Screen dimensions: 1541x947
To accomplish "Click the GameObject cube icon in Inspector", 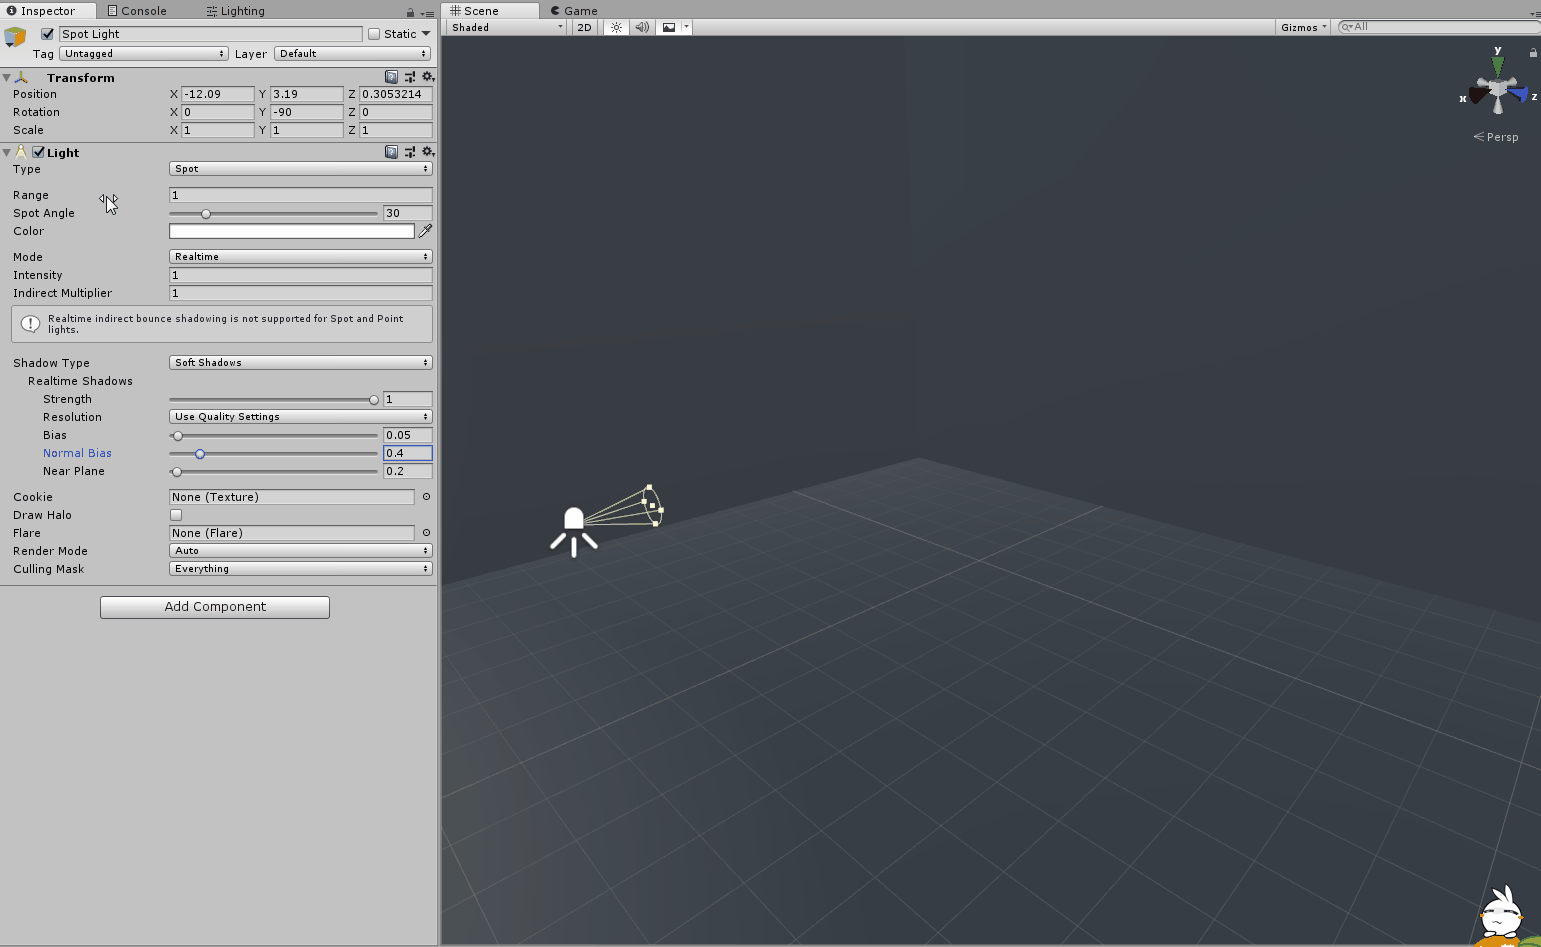I will pos(15,37).
